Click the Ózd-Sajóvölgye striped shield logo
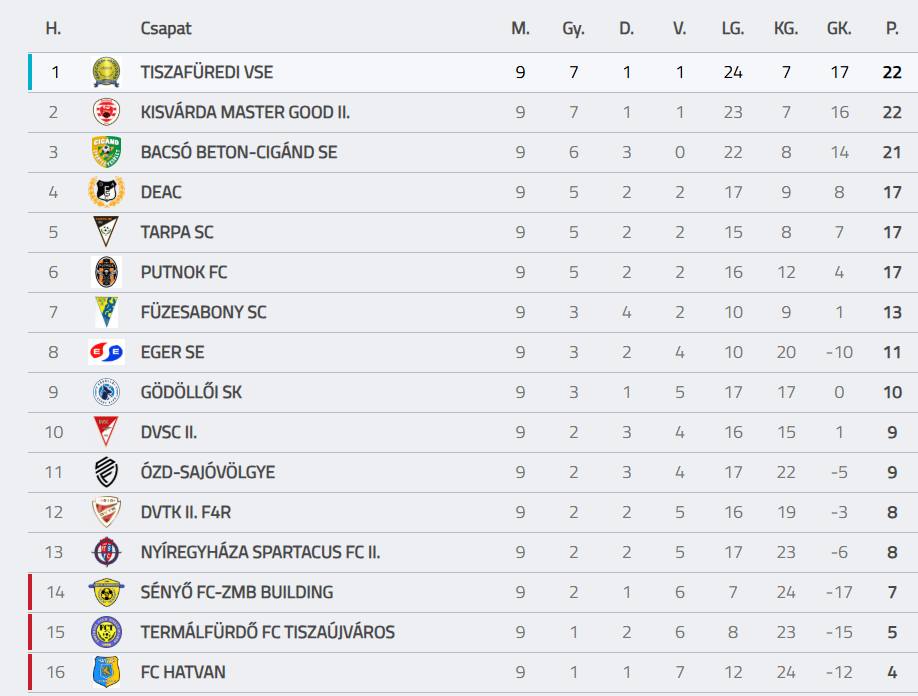Image resolution: width=918 pixels, height=696 pixels. 106,472
